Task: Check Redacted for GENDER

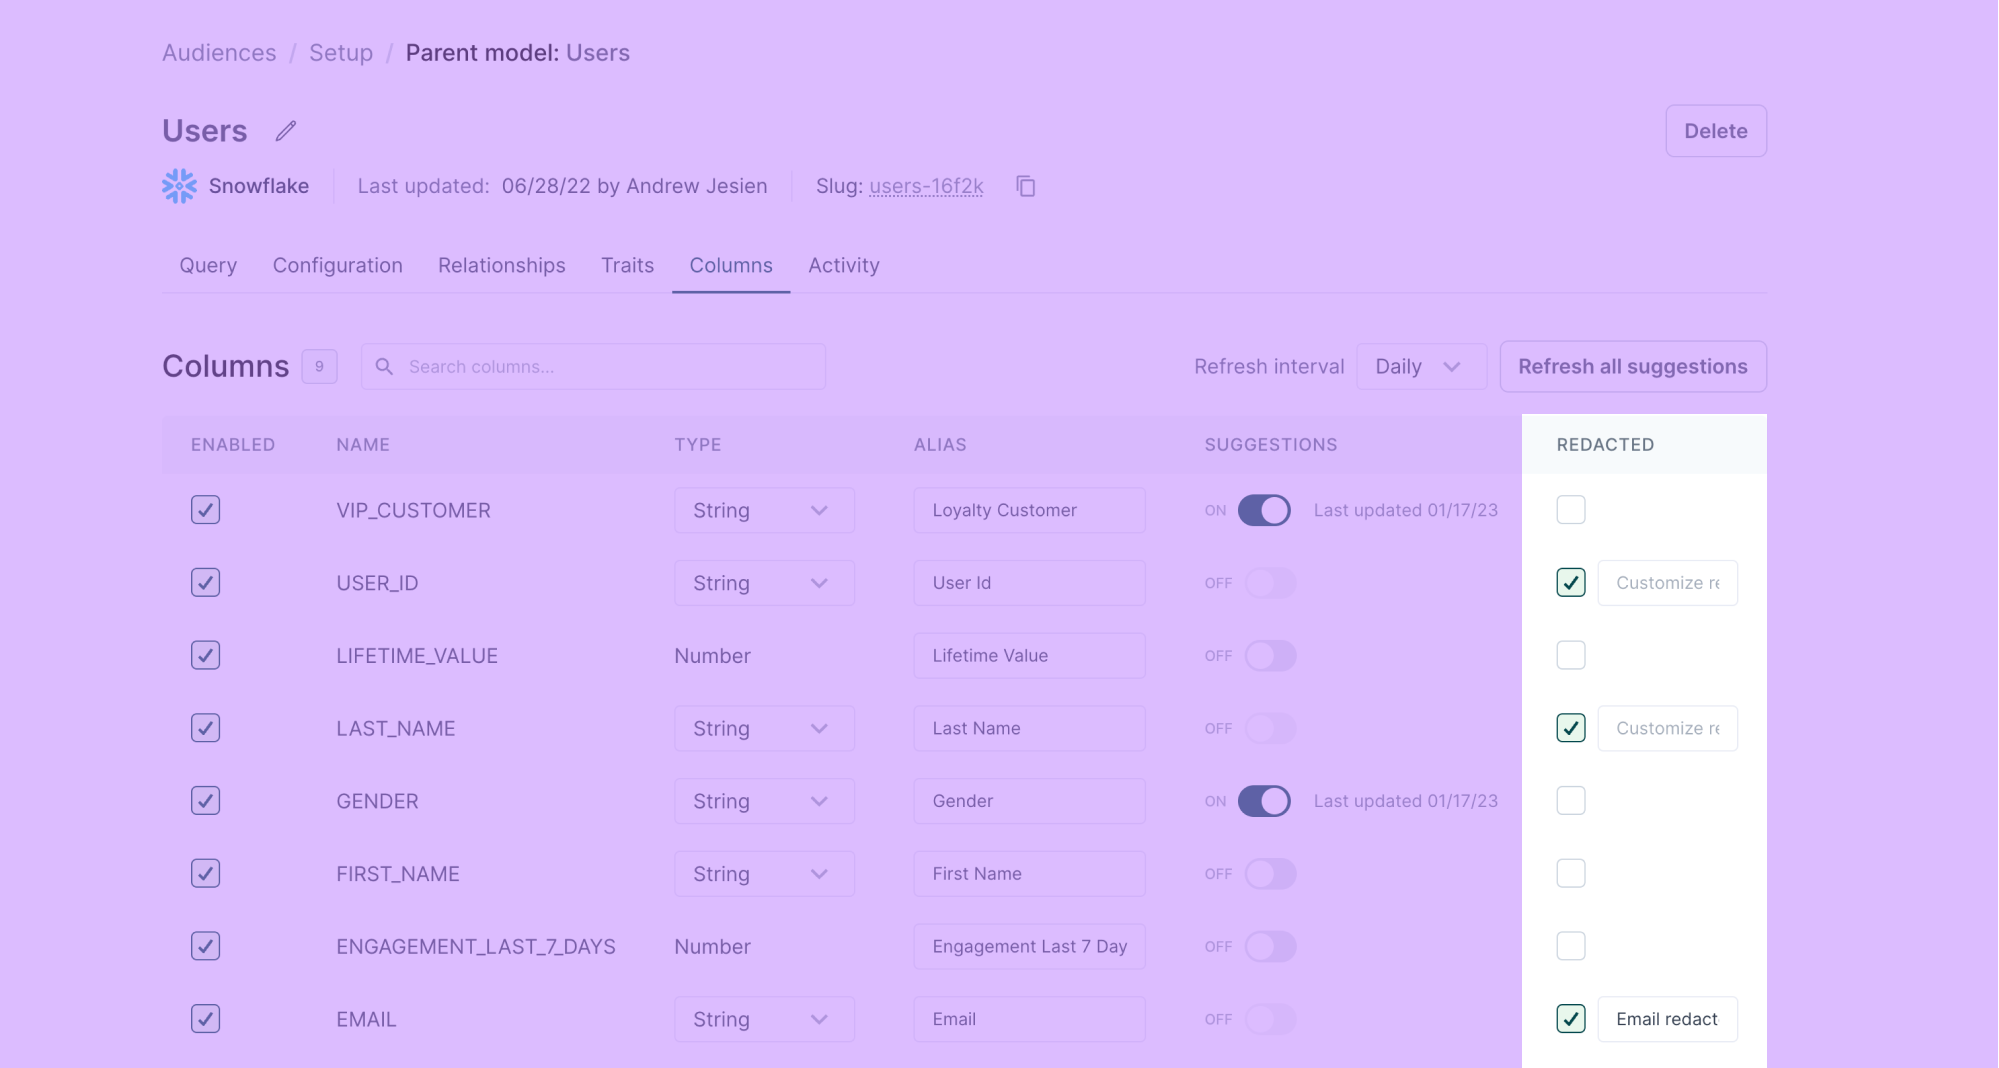Action: (1571, 801)
